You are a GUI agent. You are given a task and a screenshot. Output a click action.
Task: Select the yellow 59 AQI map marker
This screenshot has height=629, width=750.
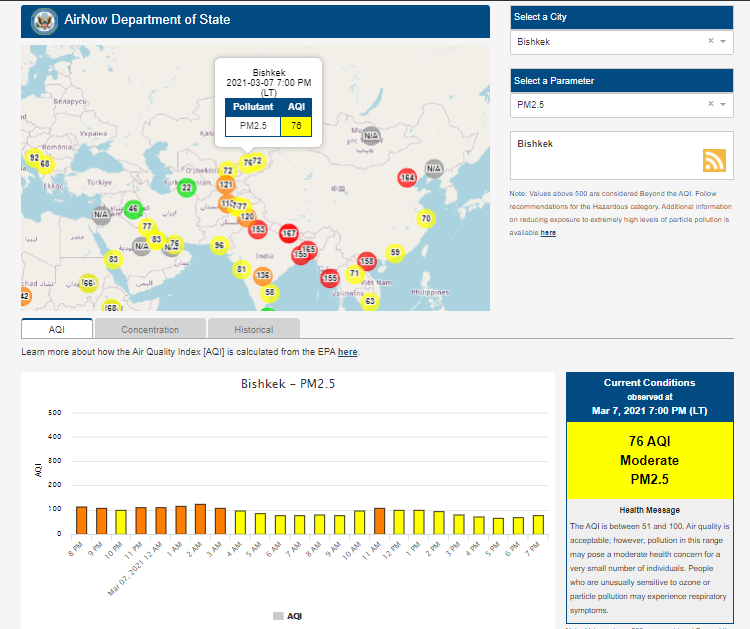tap(395, 253)
